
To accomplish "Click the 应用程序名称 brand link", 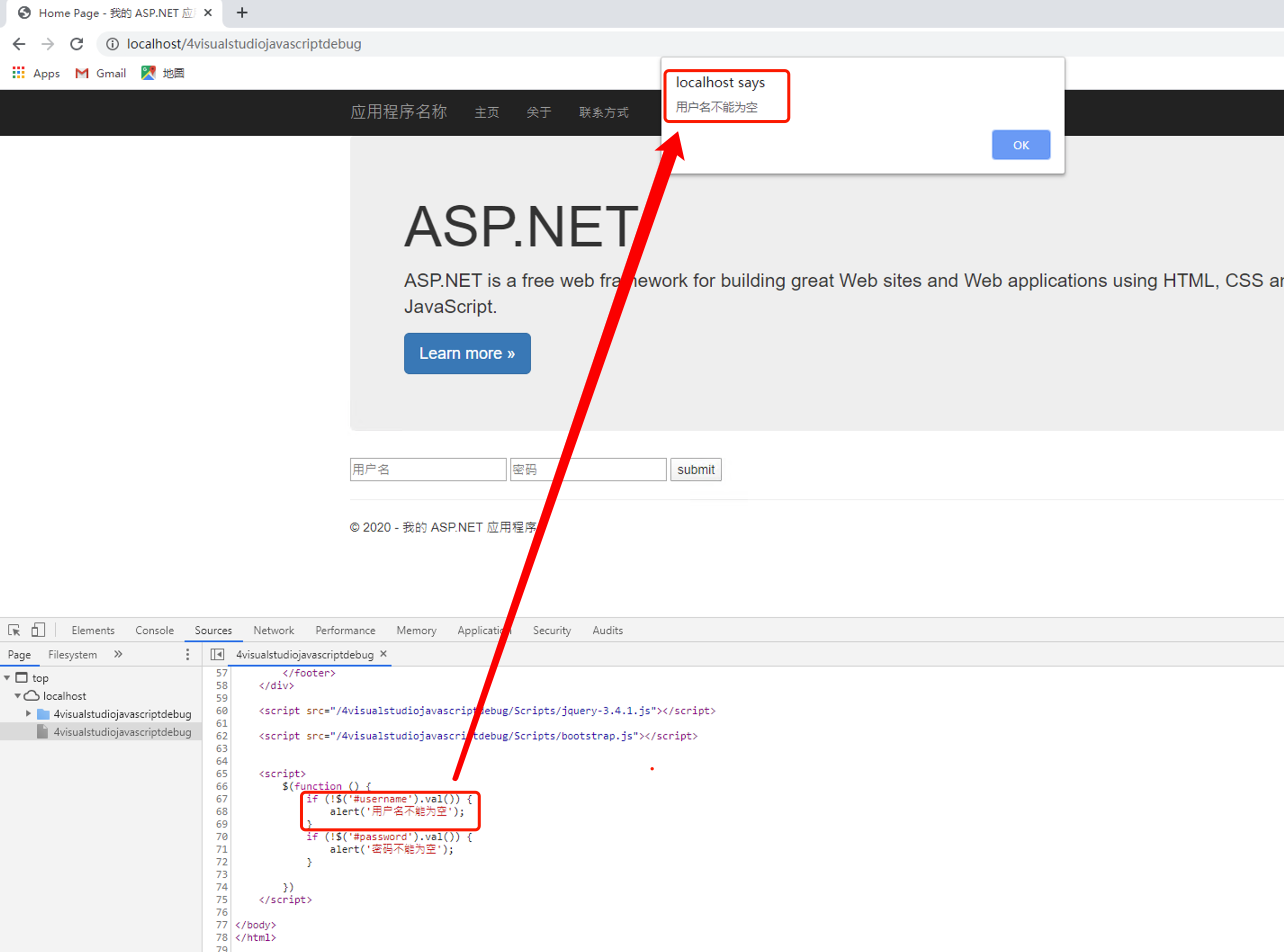I will 398,112.
